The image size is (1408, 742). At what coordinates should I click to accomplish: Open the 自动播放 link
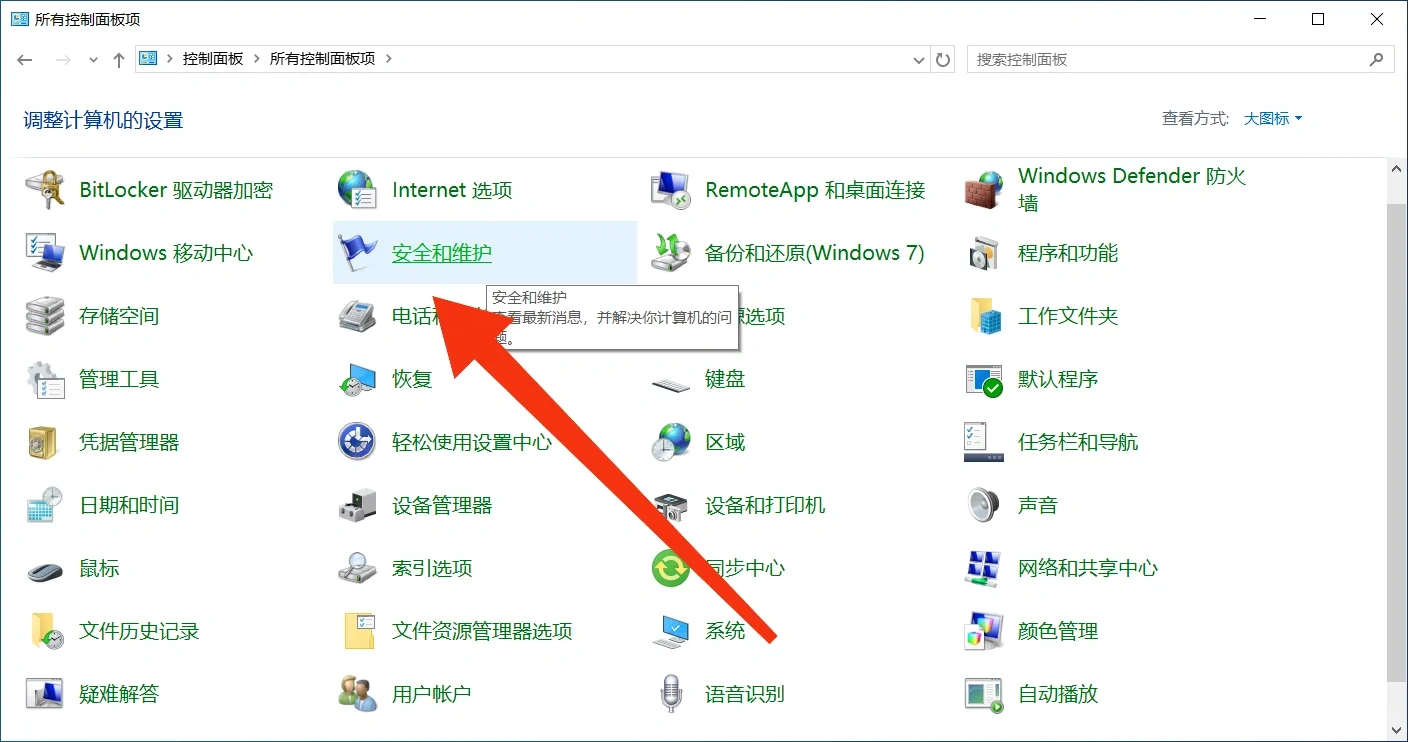pos(1058,694)
